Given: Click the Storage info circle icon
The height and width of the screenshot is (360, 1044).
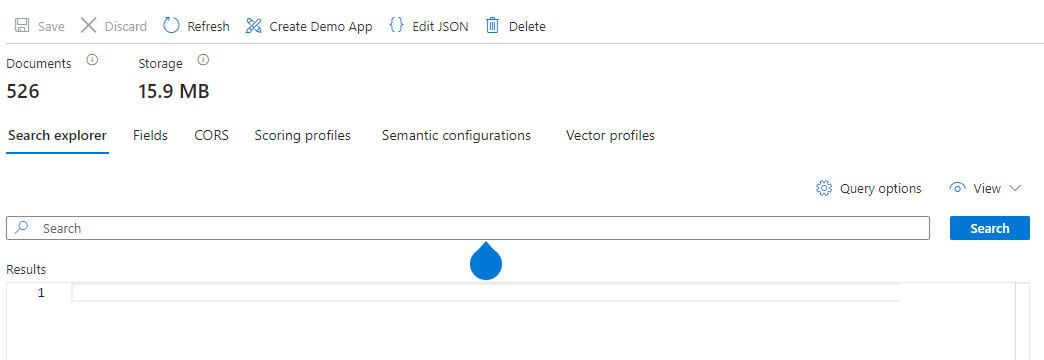Looking at the screenshot, I should click(x=204, y=61).
